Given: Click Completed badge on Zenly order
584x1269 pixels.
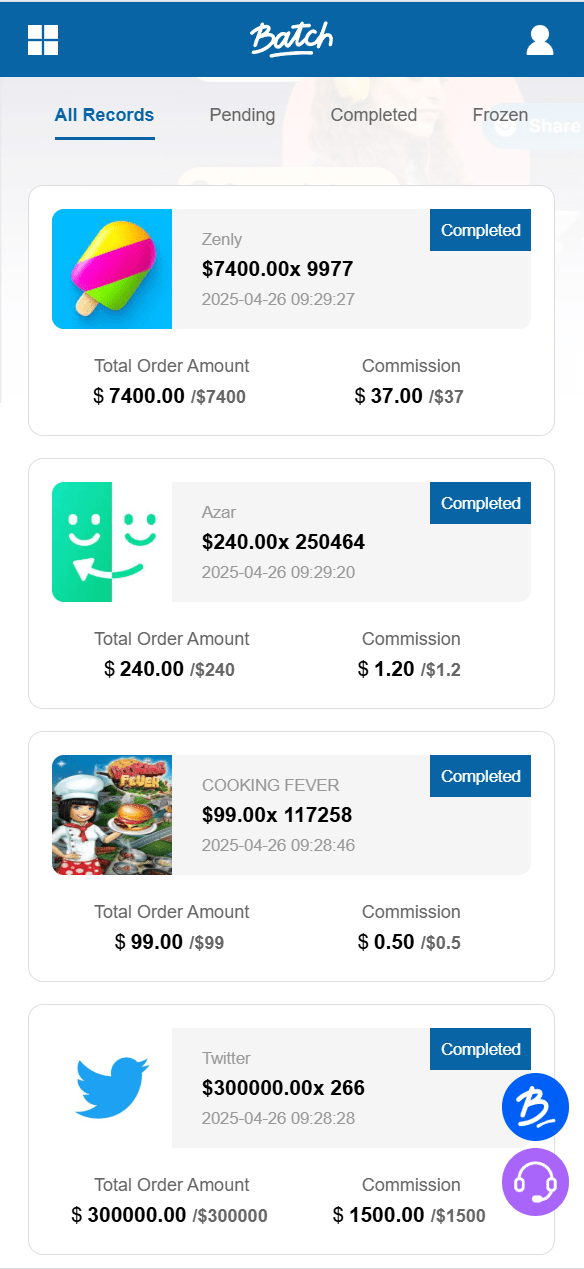Looking at the screenshot, I should click(x=481, y=230).
